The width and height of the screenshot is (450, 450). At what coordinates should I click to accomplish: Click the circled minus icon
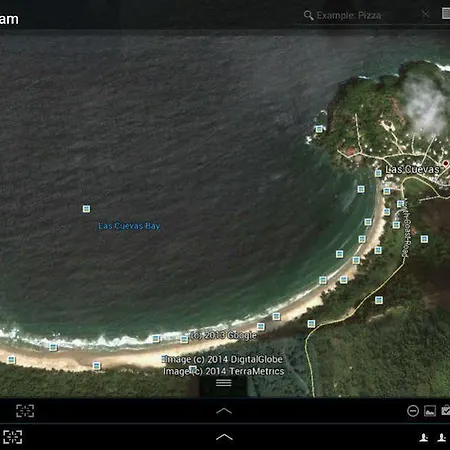coord(413,411)
